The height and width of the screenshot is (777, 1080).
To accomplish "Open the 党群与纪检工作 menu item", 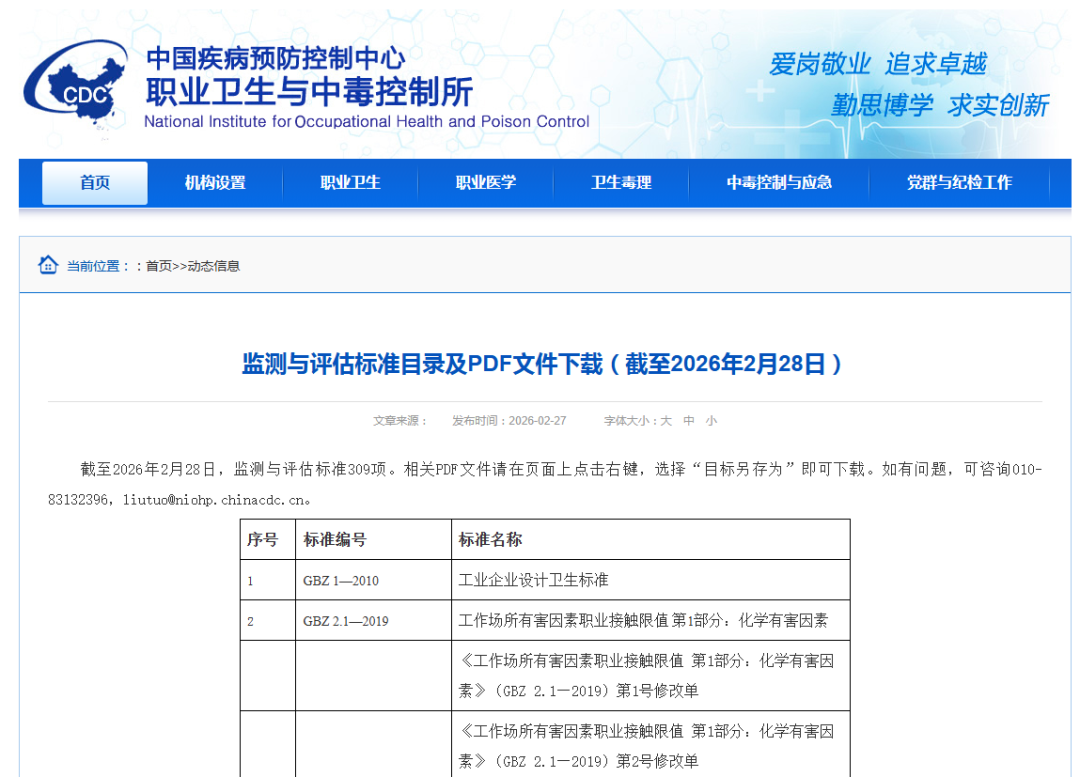I will coord(959,183).
